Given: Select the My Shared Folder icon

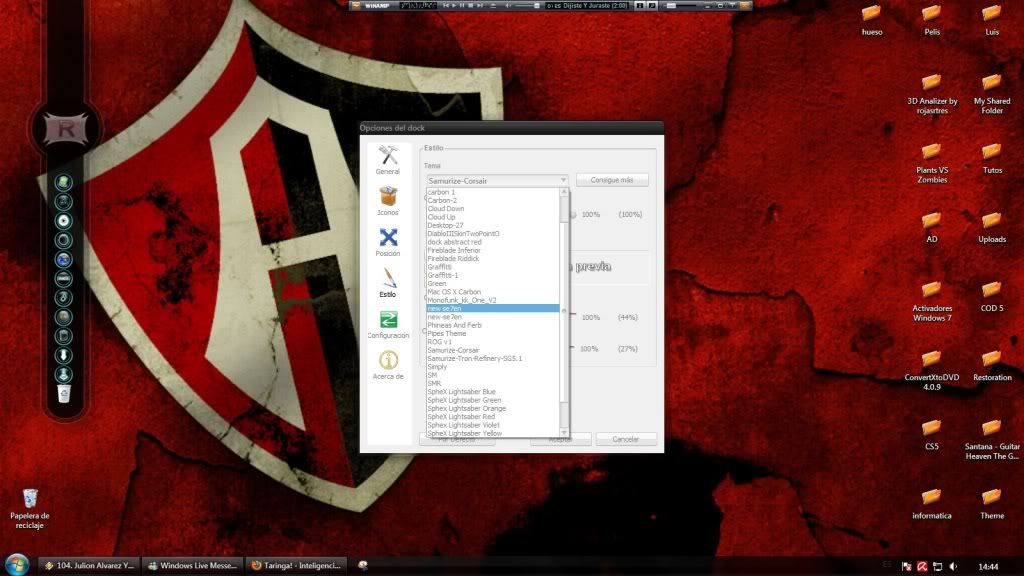Looking at the screenshot, I should [992, 94].
